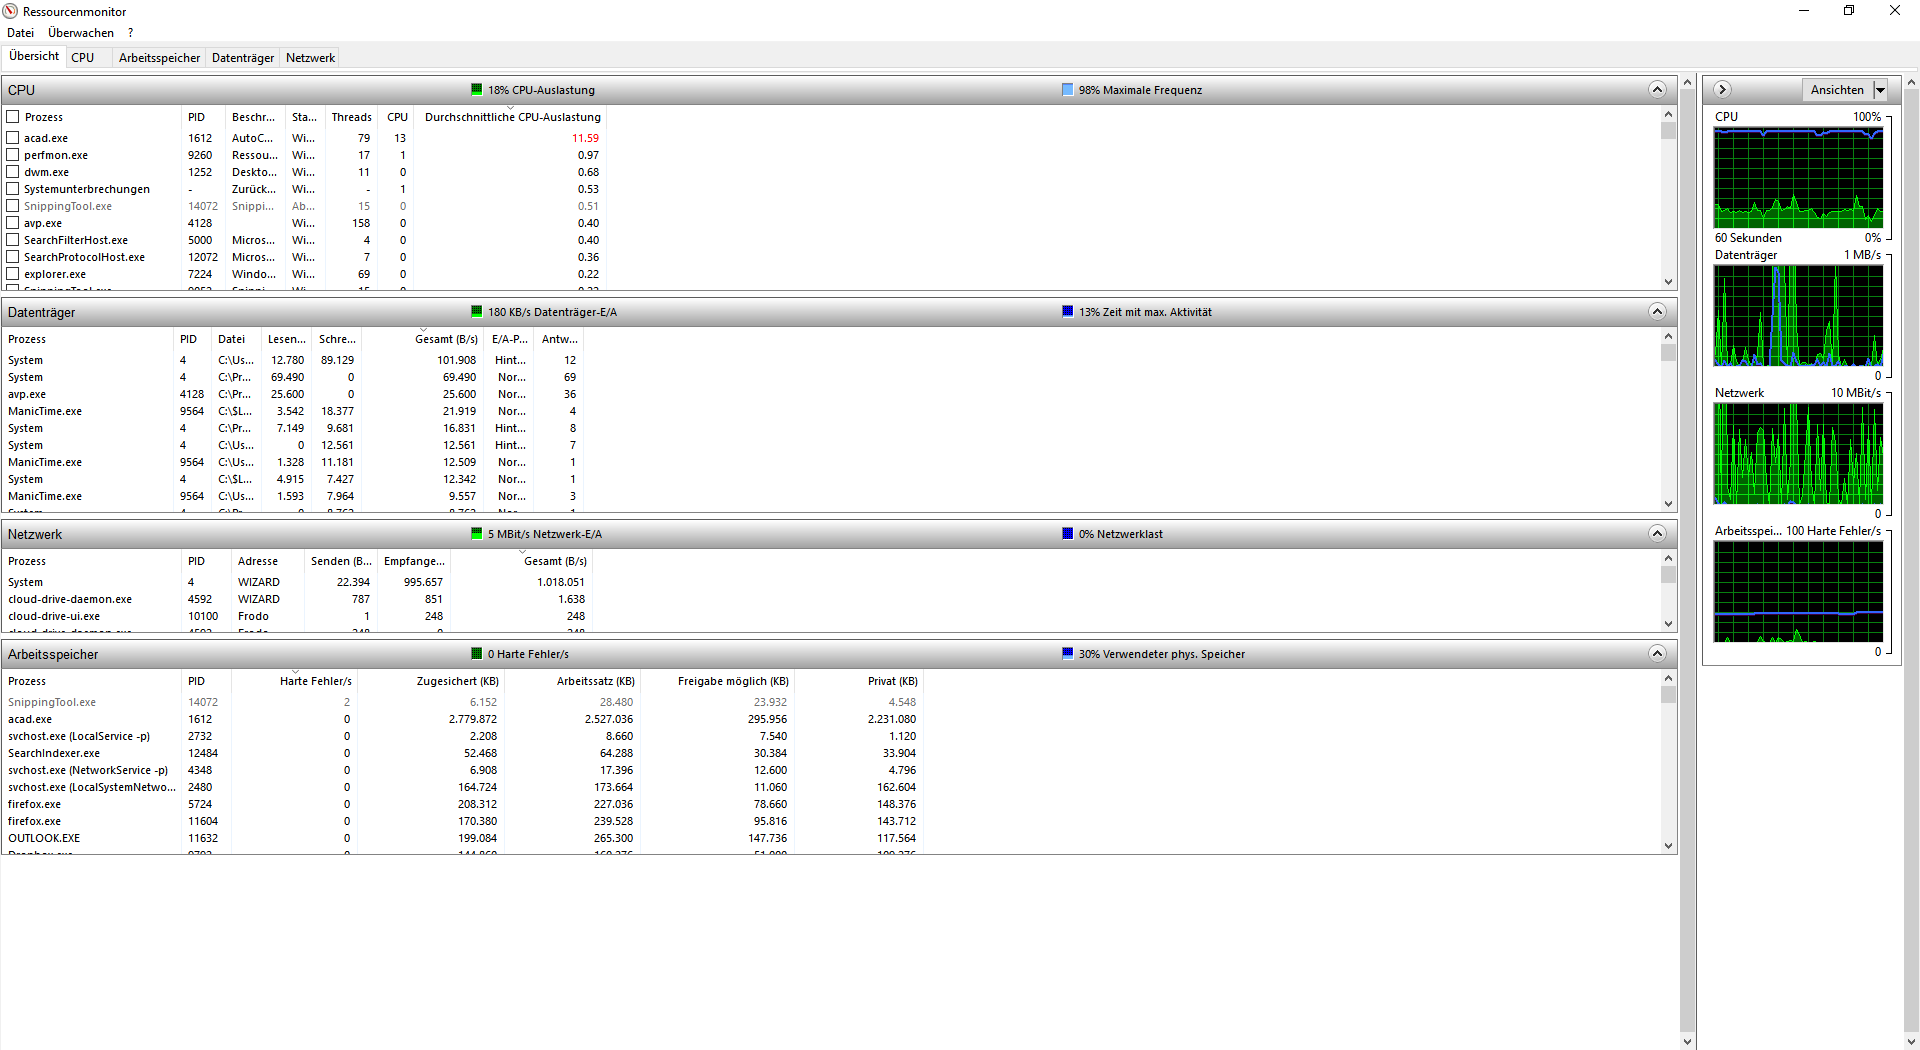The width and height of the screenshot is (1920, 1050).
Task: Tick the checkbox for SnippingTool.exe
Action: point(13,206)
